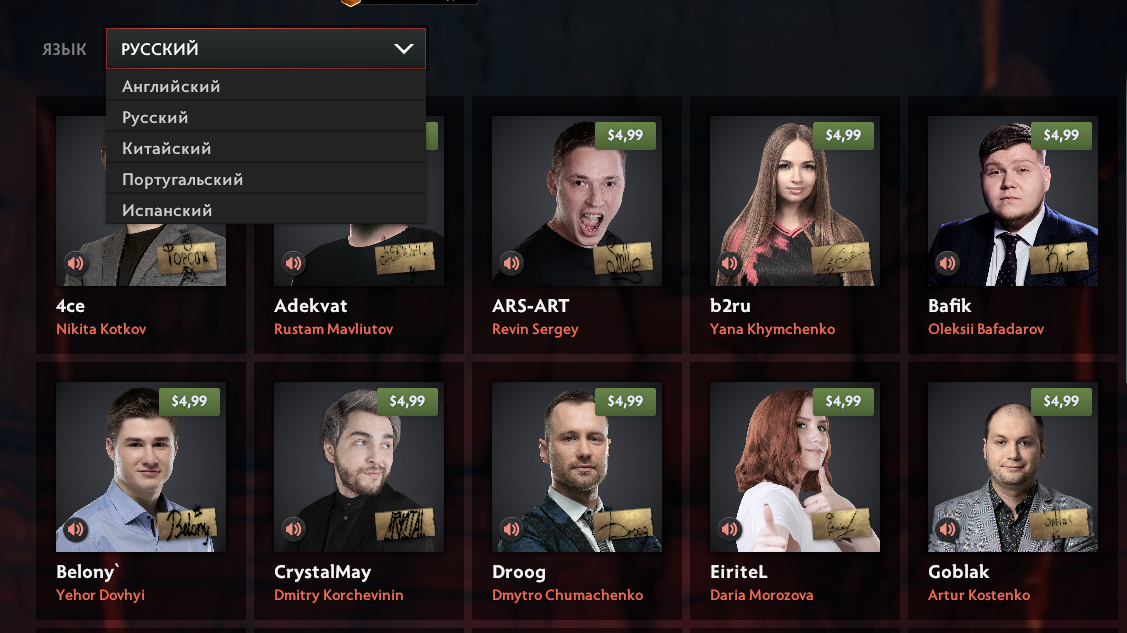Screen dimensions: 1127x633
Task: Select Португальский language option
Action: click(x=266, y=179)
